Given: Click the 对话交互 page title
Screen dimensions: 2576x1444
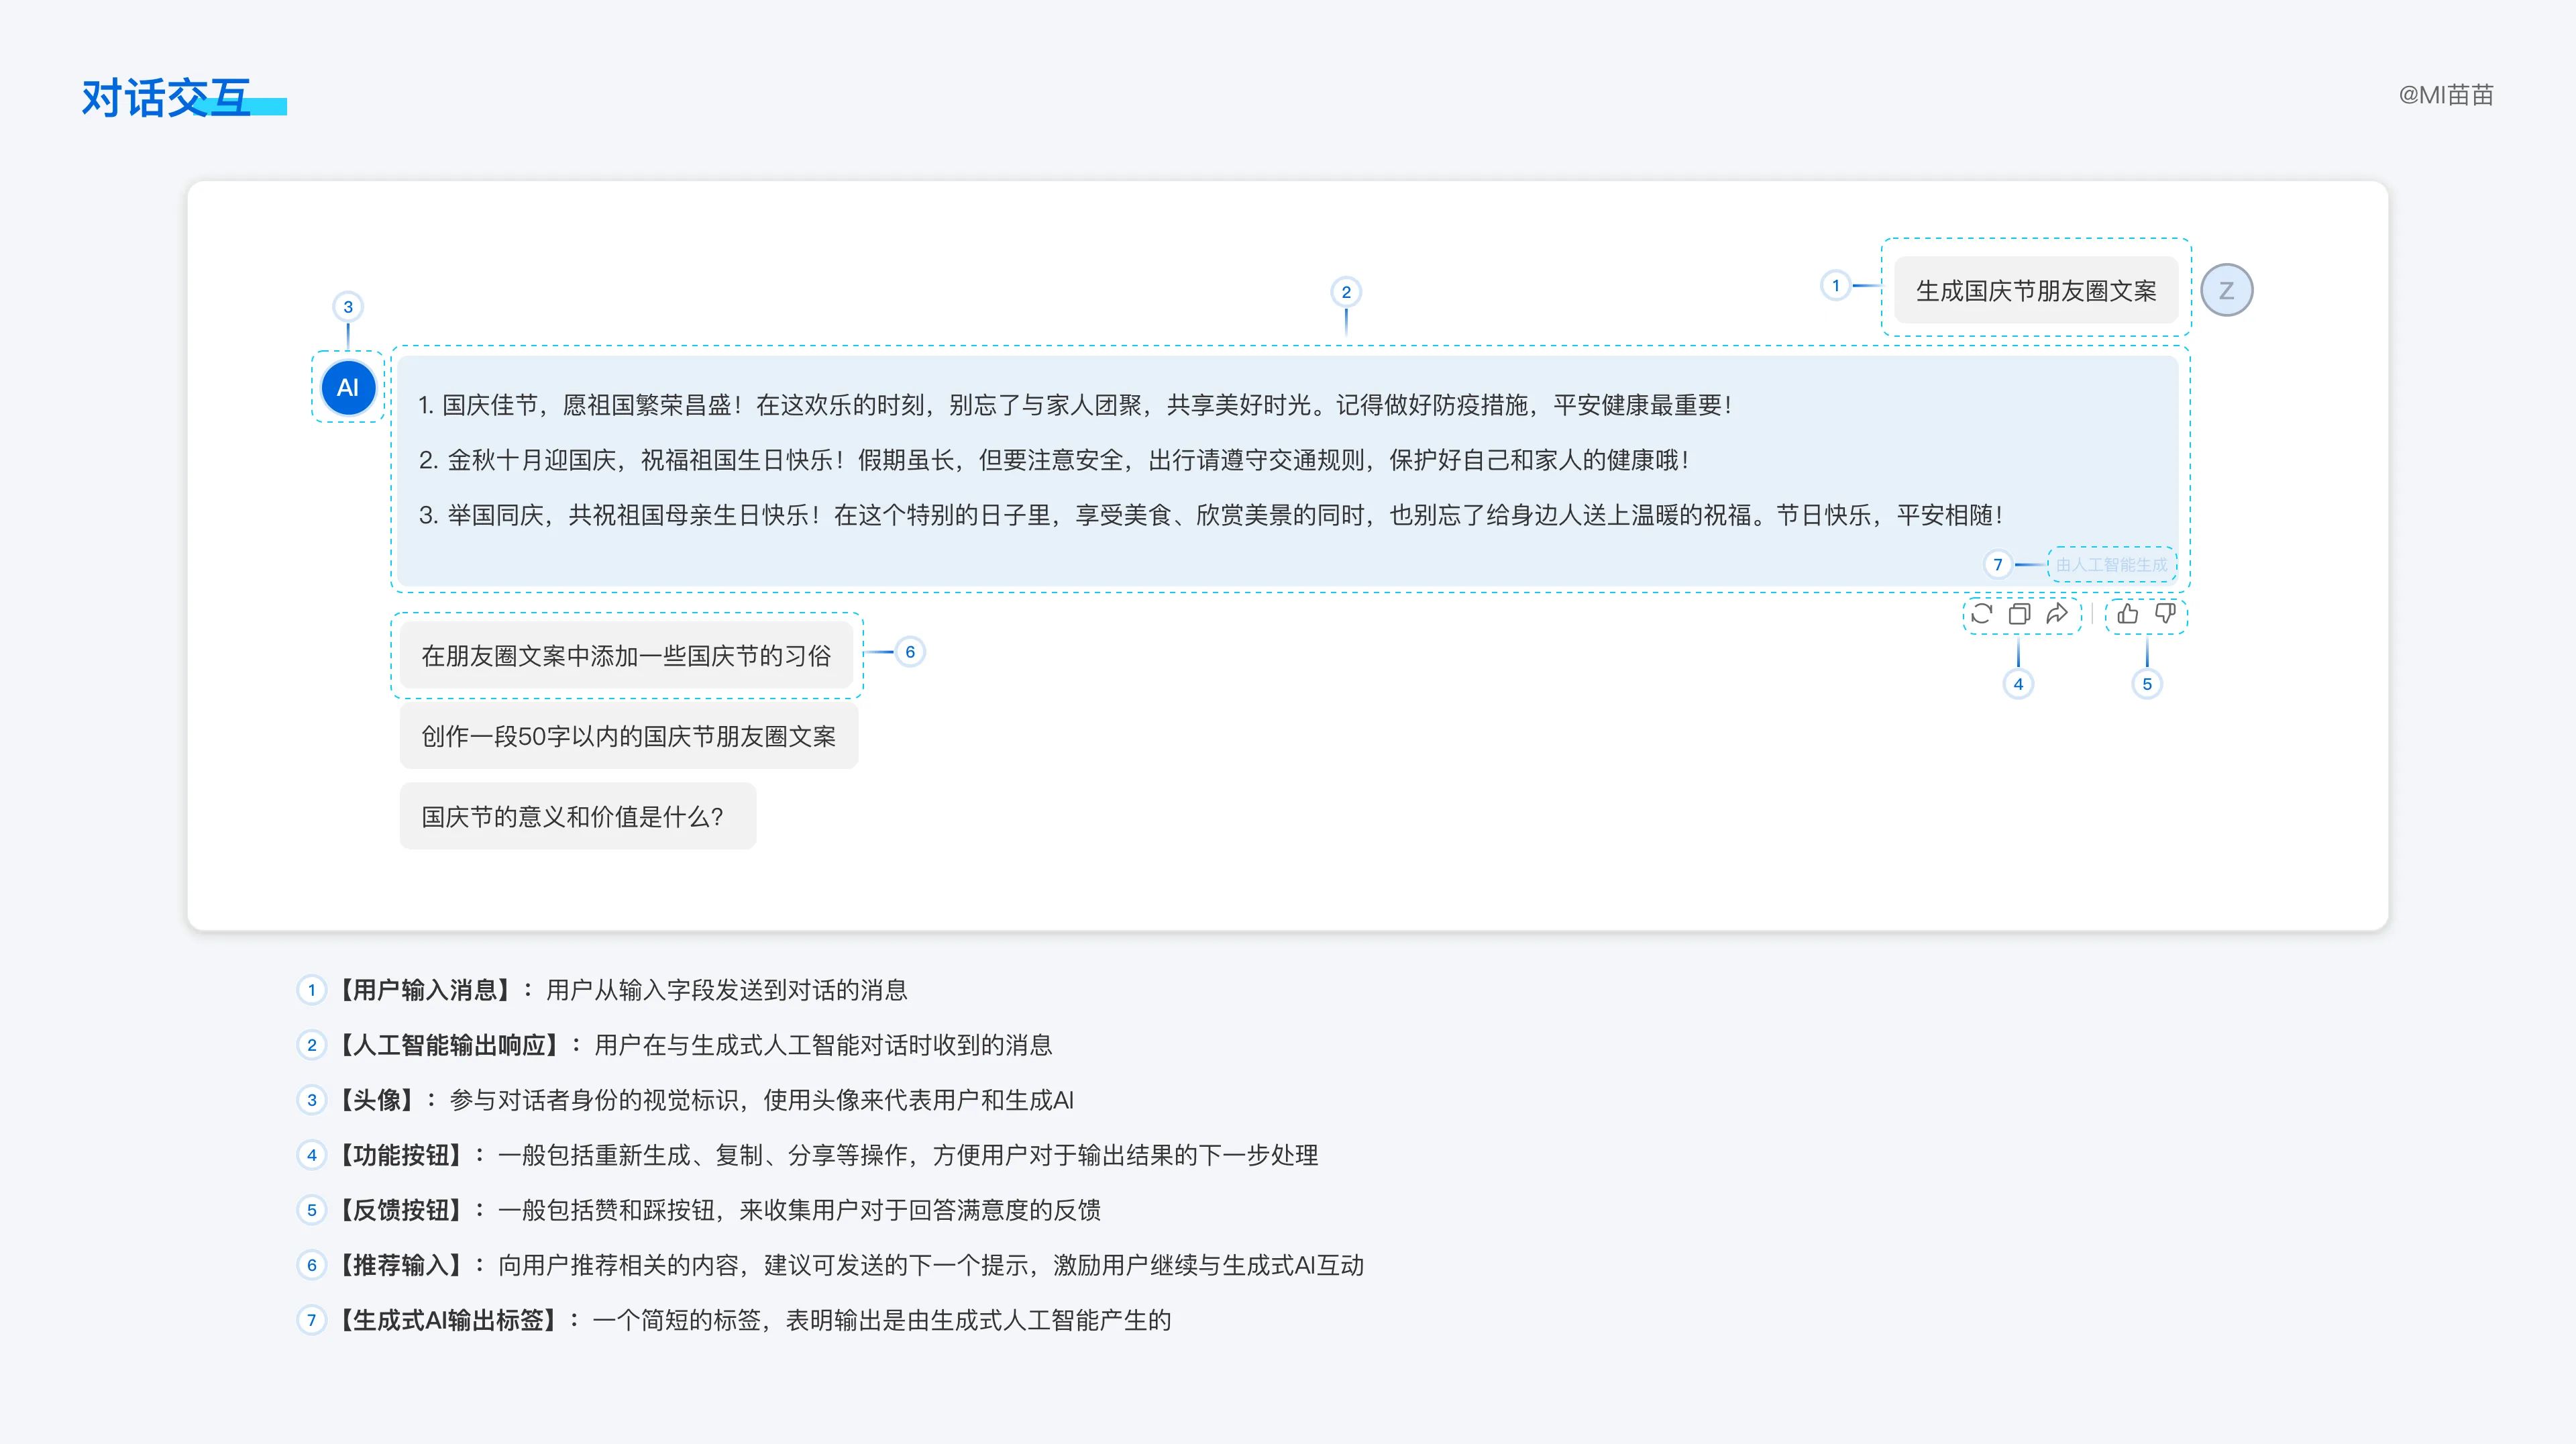Looking at the screenshot, I should [x=166, y=98].
